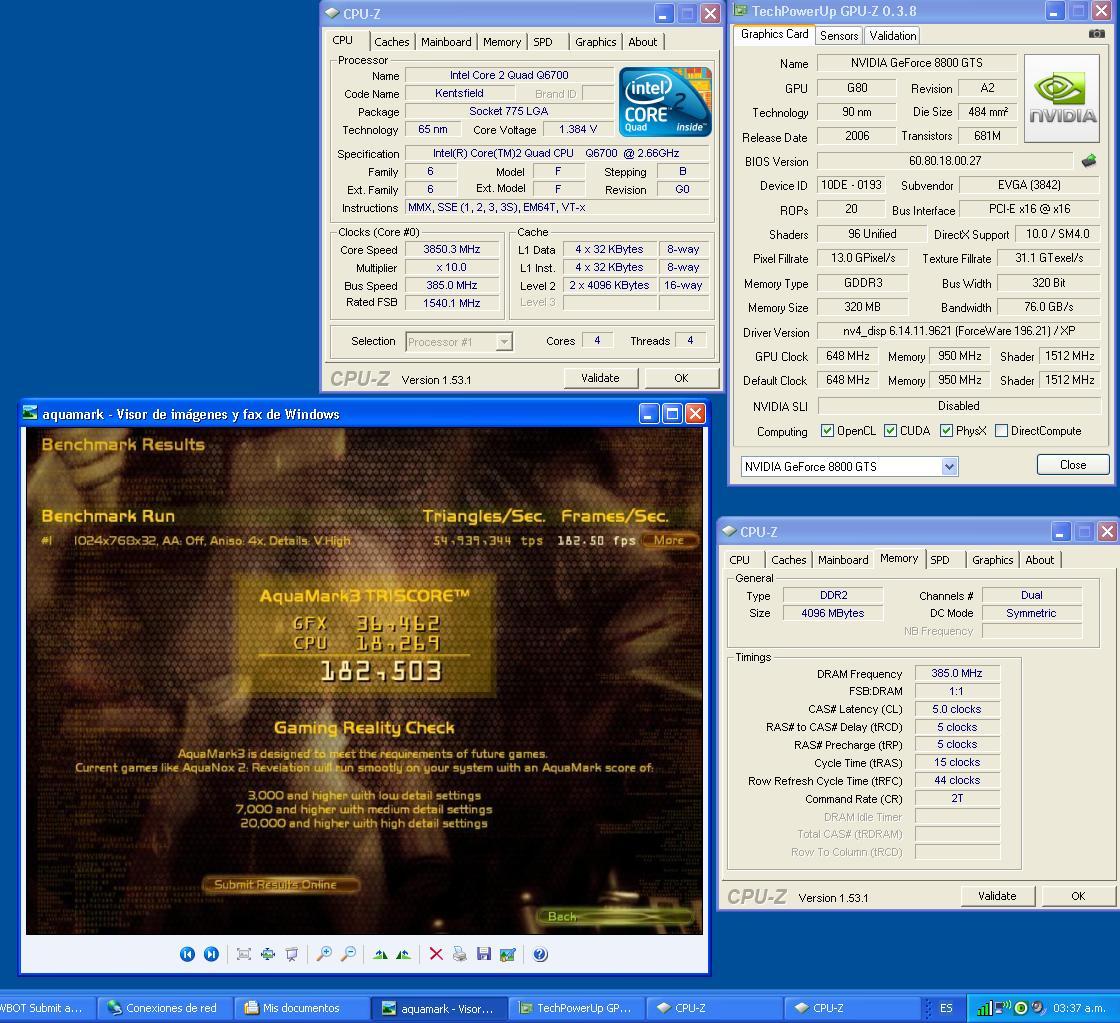The image size is (1120, 1023).
Task: Click BIOS save chip icon in GPU-Z
Action: click(x=1089, y=161)
